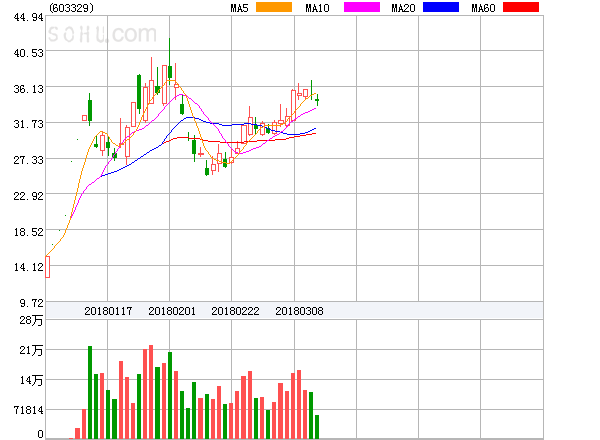Screen dimensions: 600x440
Task: Click the 36.13 price axis label
Action: [28, 89]
